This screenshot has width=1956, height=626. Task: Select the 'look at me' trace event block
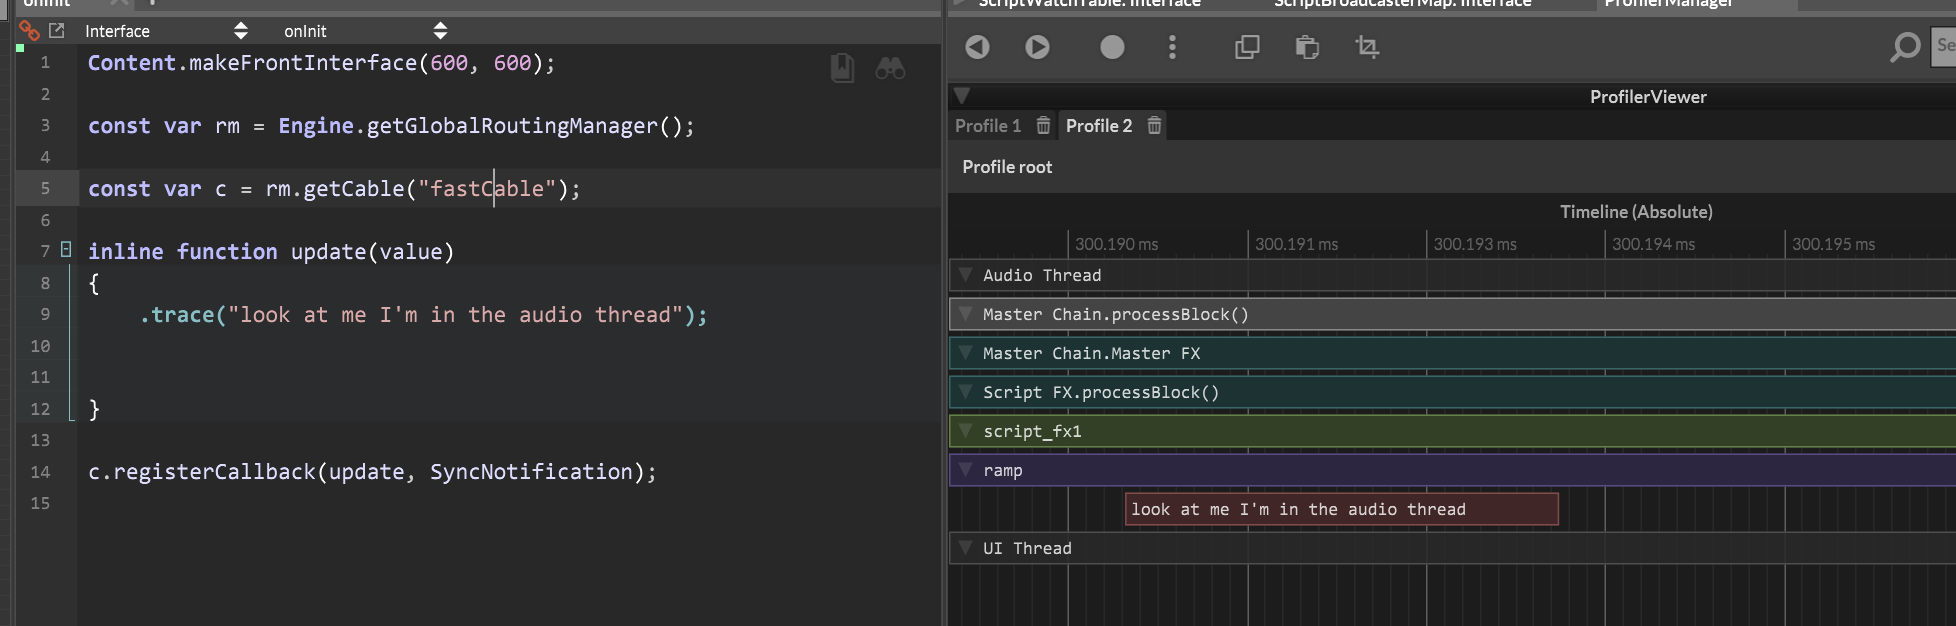(1341, 509)
